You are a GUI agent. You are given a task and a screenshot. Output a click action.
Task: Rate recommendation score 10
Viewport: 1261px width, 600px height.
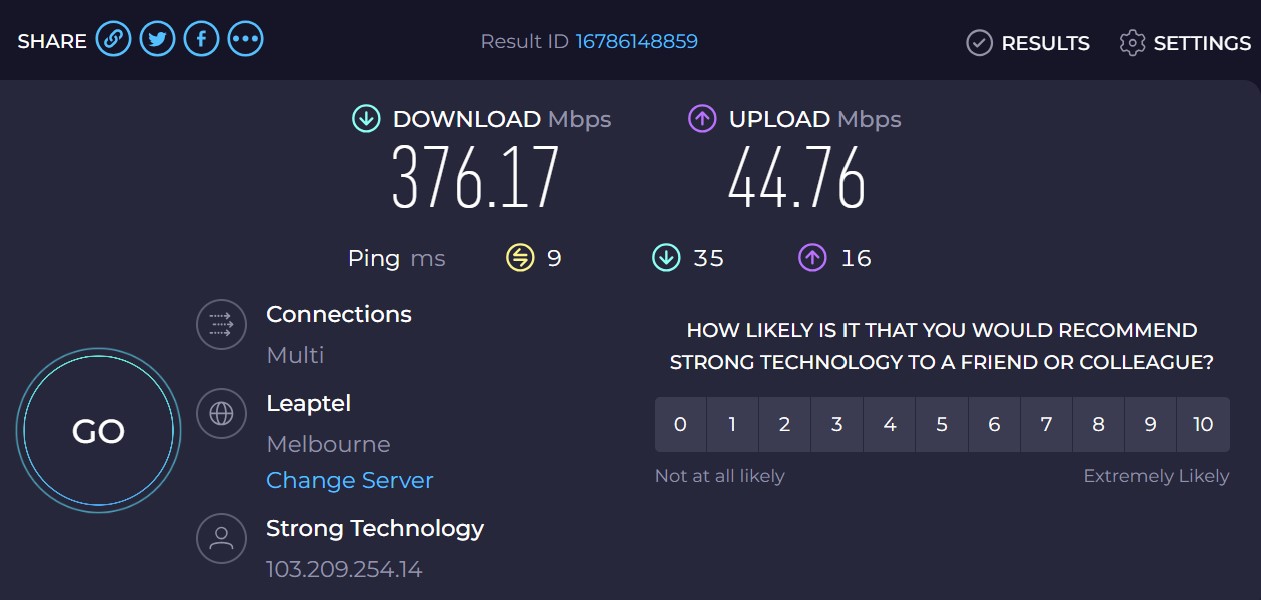(x=1203, y=424)
